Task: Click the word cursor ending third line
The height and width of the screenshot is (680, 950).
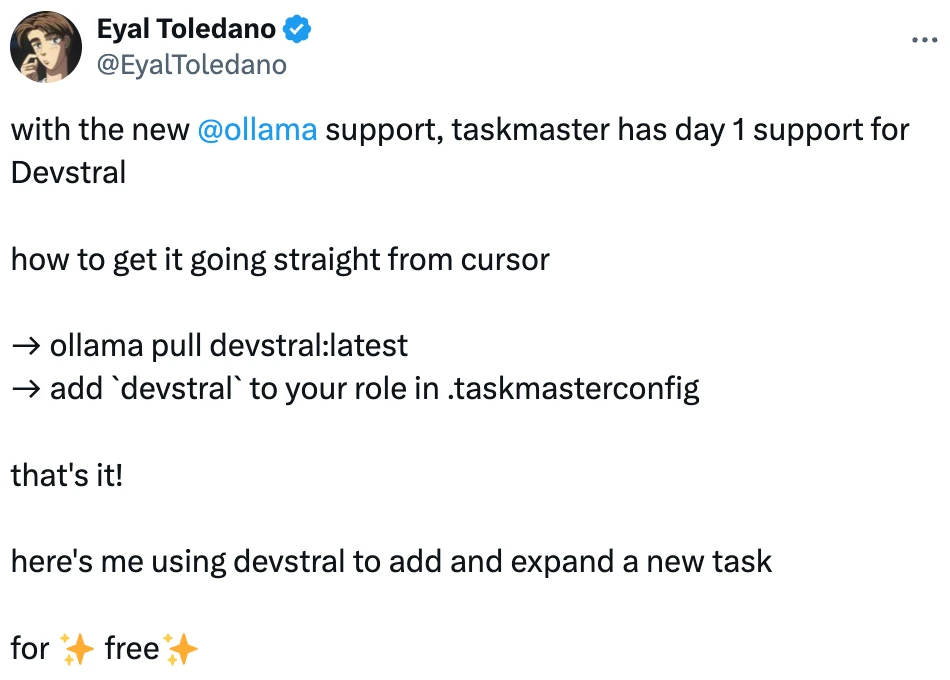Action: pyautogui.click(x=505, y=260)
